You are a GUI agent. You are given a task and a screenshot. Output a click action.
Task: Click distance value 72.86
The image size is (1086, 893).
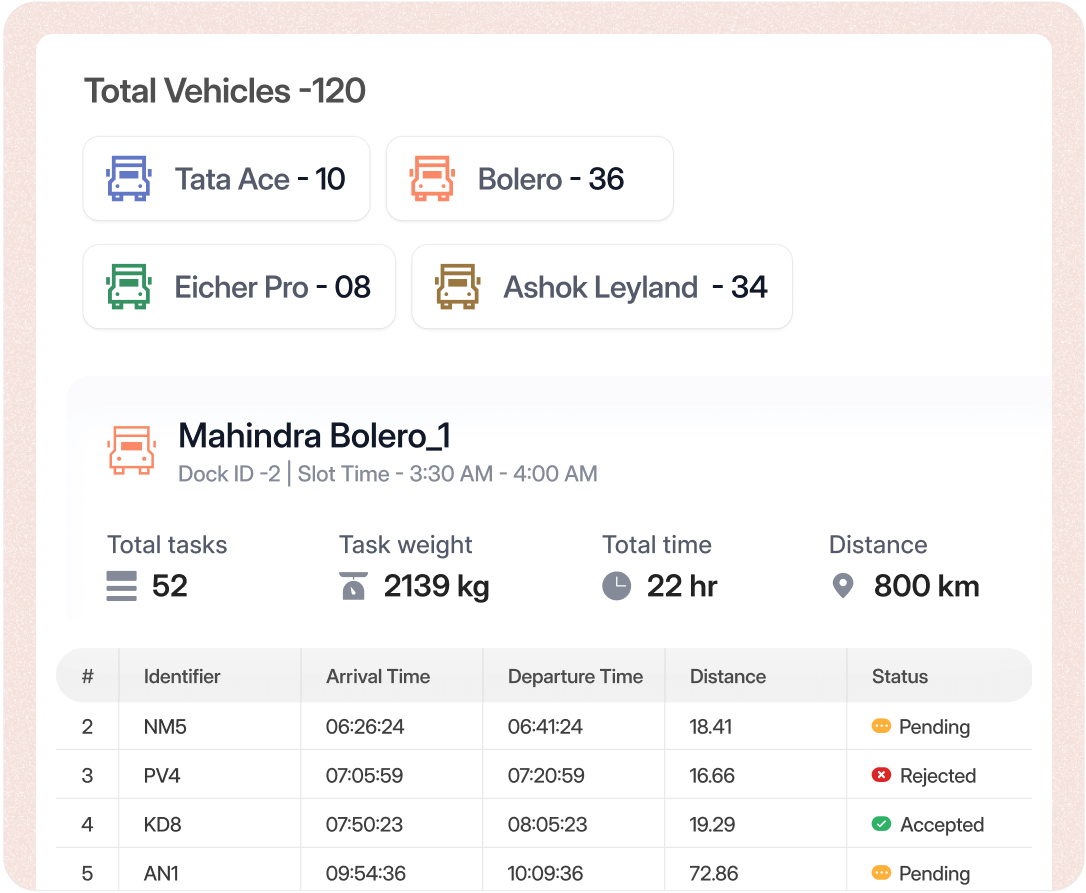click(x=713, y=874)
